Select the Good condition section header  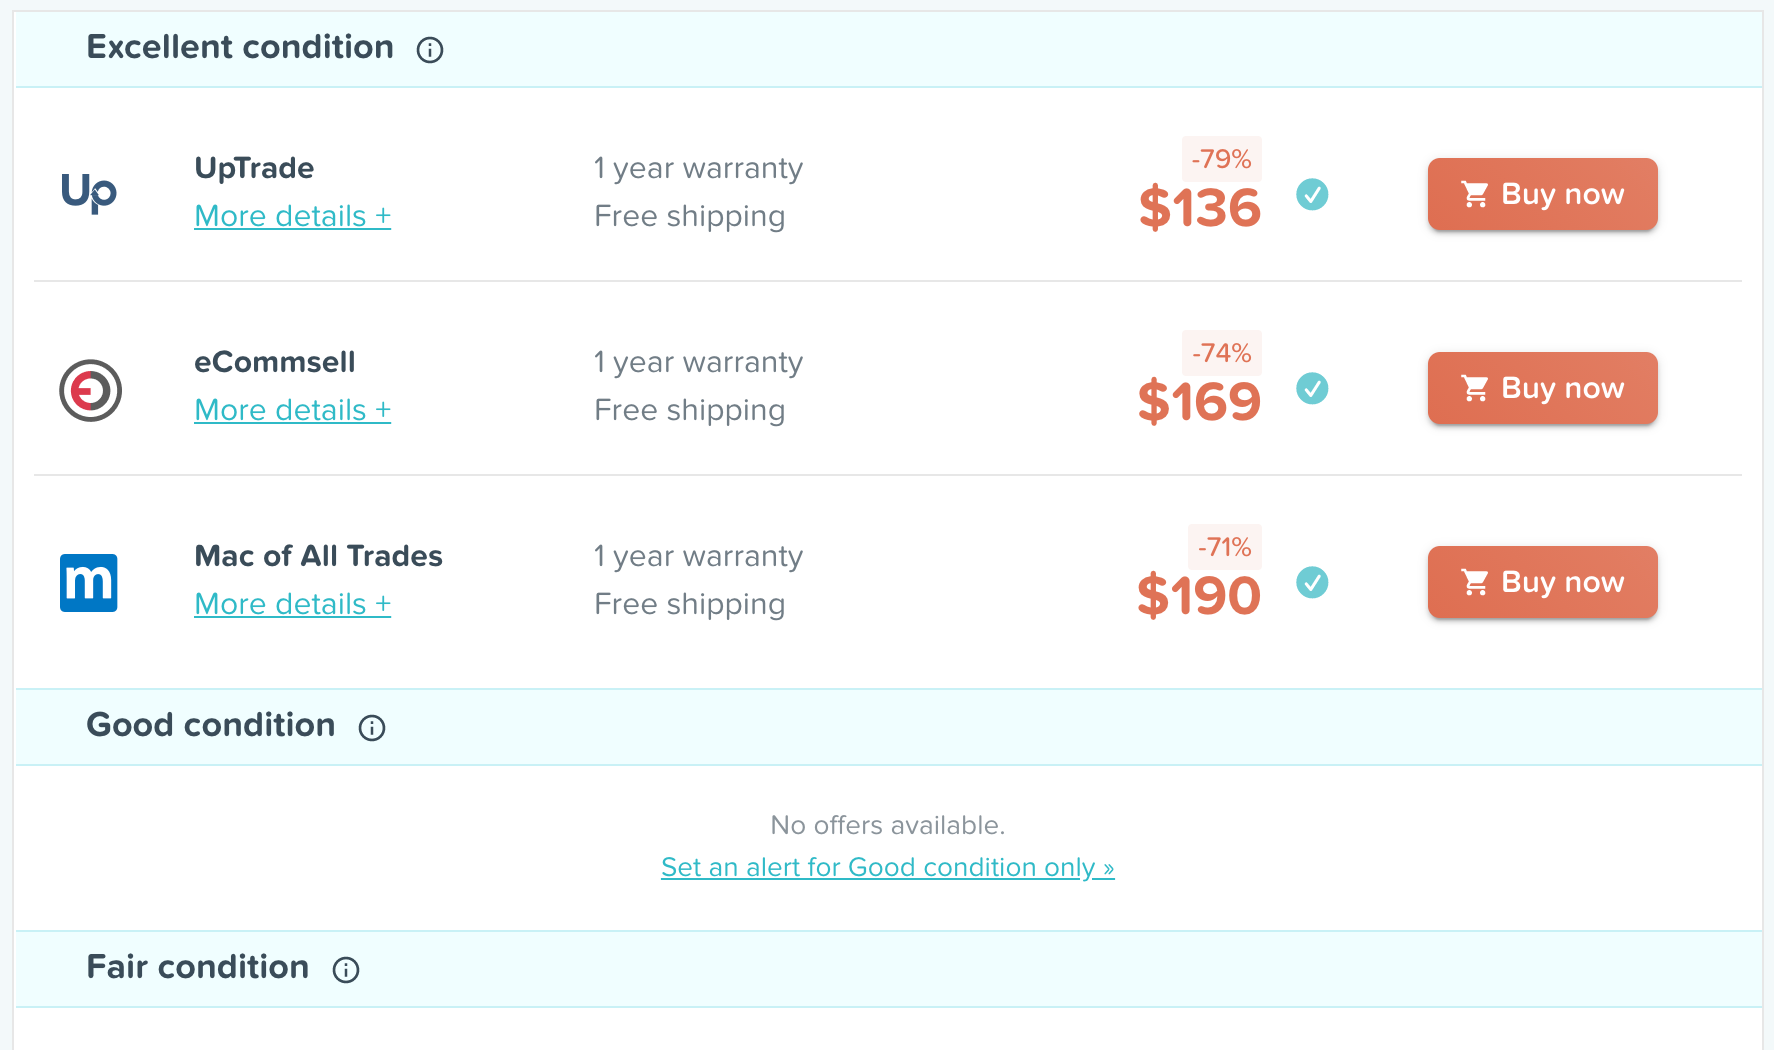[210, 725]
